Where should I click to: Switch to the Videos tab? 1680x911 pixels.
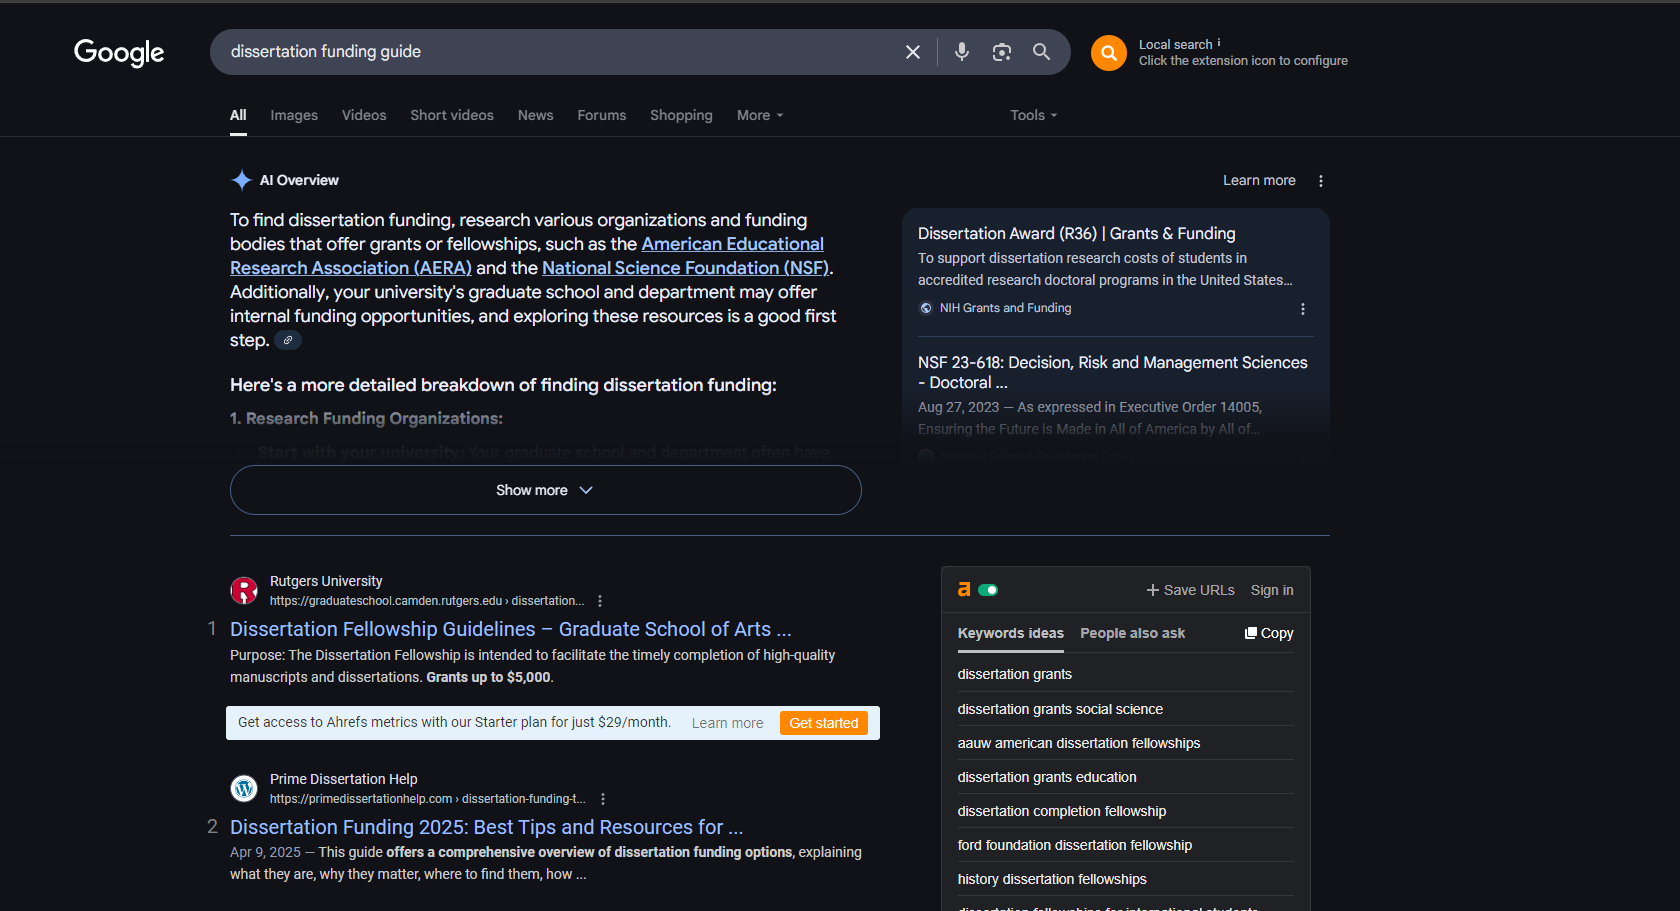(364, 115)
